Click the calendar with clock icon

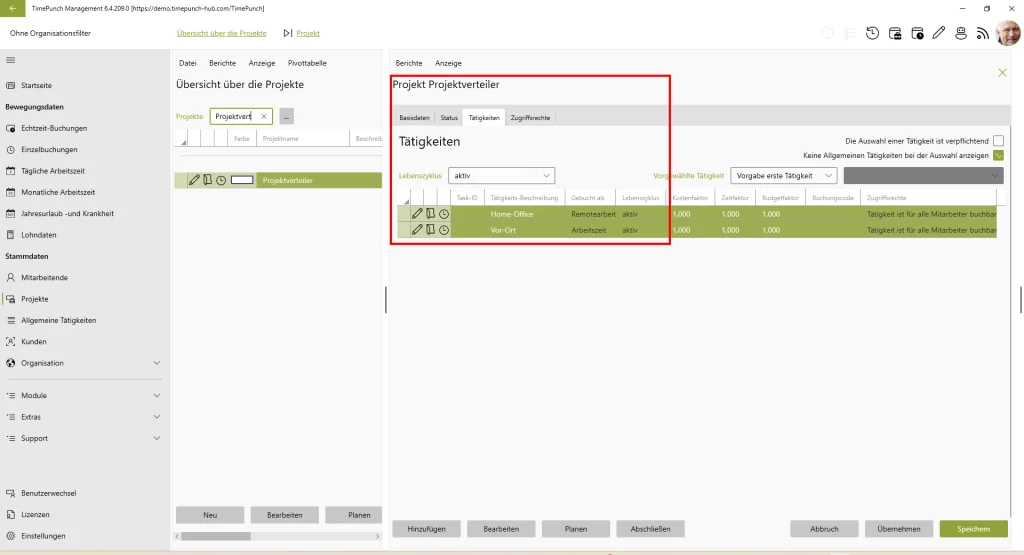[917, 33]
